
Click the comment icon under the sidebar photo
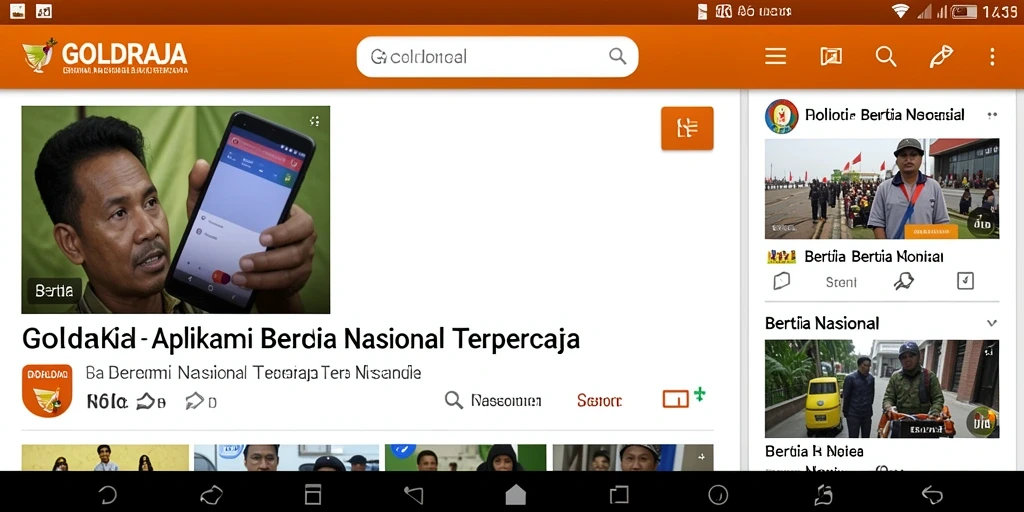coord(782,281)
